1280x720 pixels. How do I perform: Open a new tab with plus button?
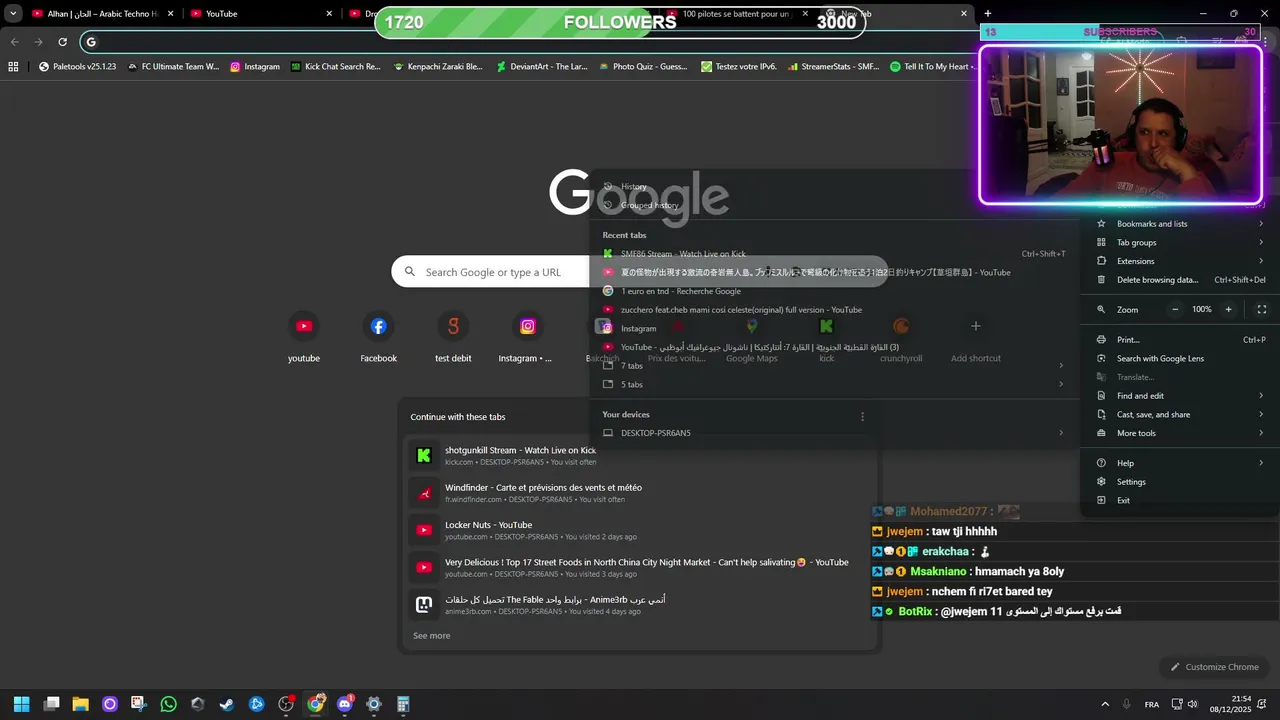(x=987, y=14)
